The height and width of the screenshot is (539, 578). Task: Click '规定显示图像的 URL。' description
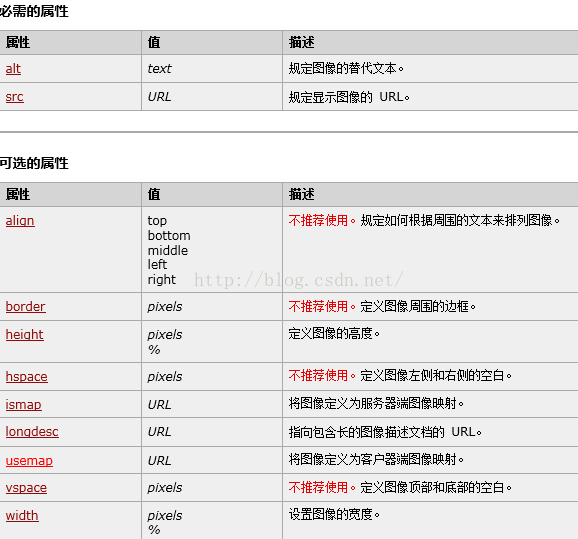click(x=349, y=97)
